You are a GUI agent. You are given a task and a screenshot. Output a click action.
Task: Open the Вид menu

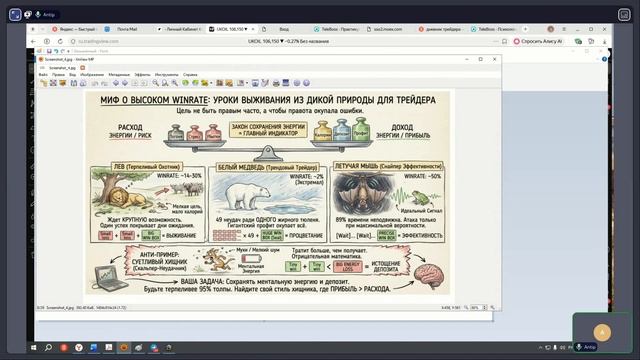click(72, 75)
